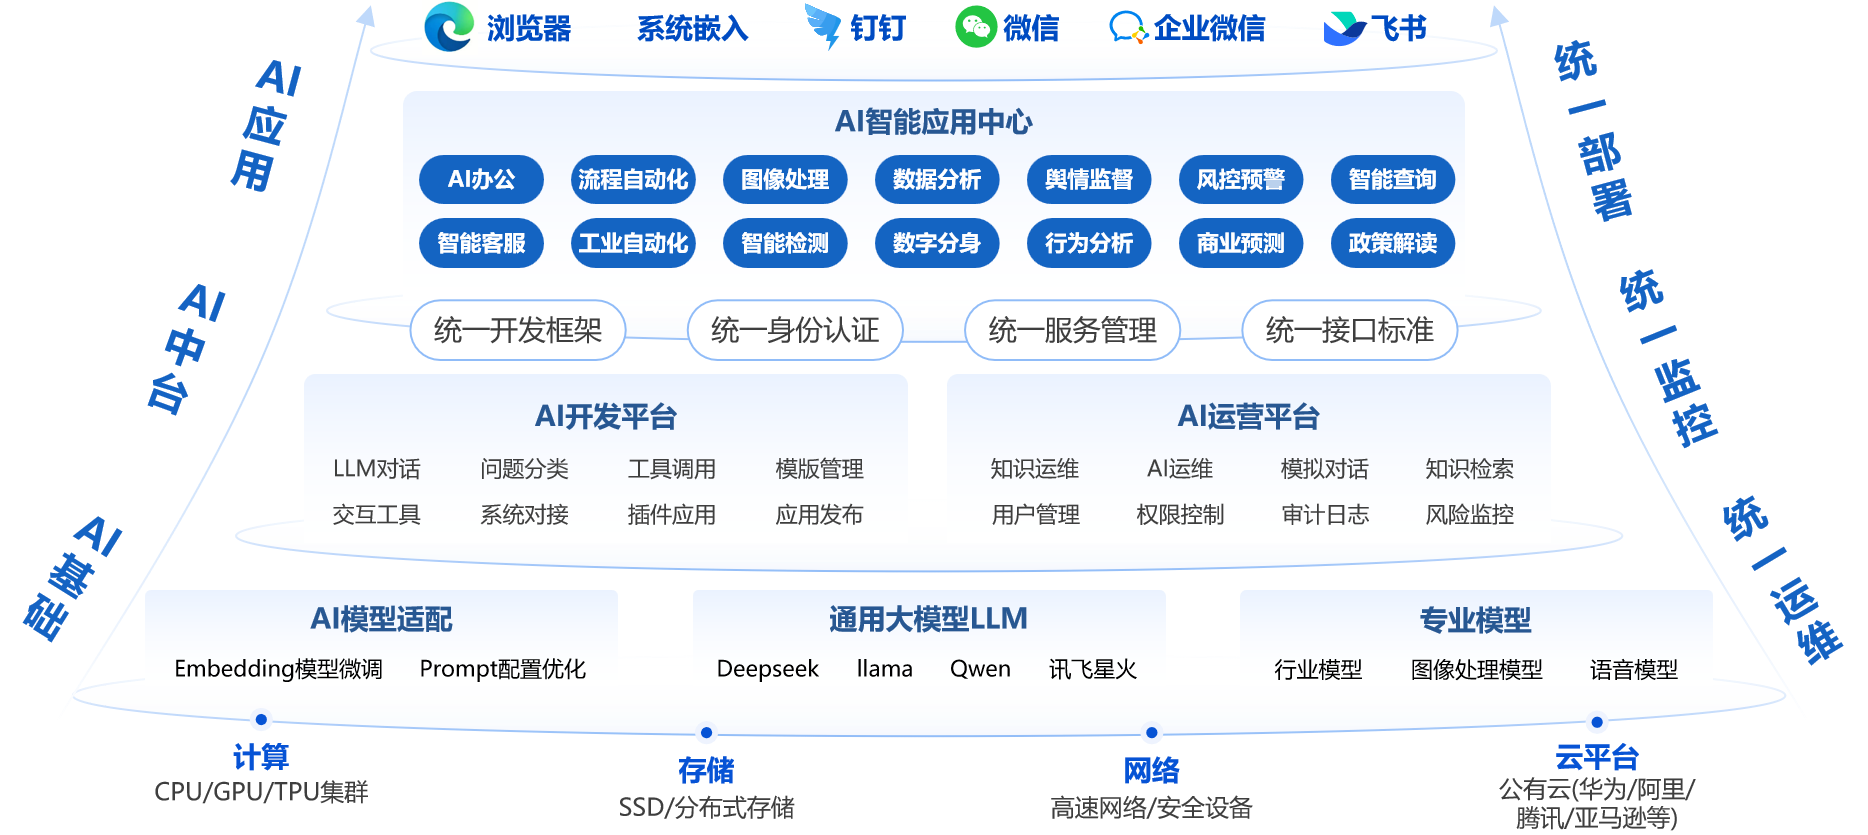This screenshot has height=835, width=1868.
Task: Click the blue dot above 云平台
Action: tap(1597, 722)
